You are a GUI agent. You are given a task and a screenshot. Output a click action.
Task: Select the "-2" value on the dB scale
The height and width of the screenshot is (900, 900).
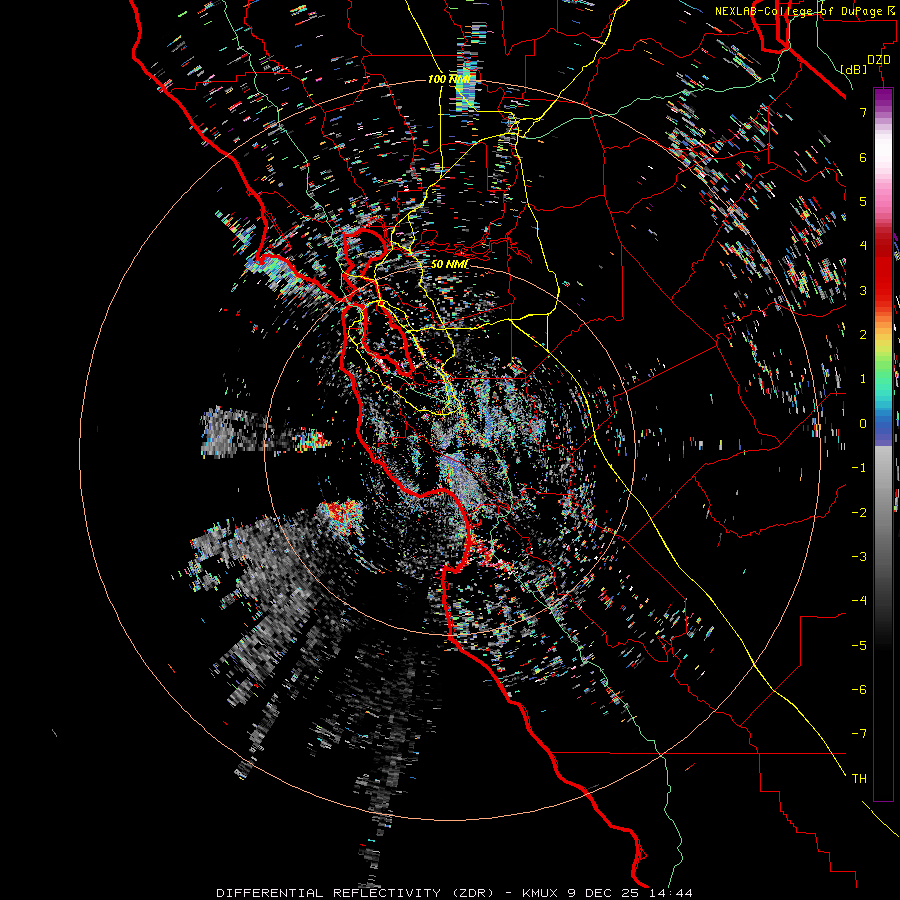pos(859,513)
